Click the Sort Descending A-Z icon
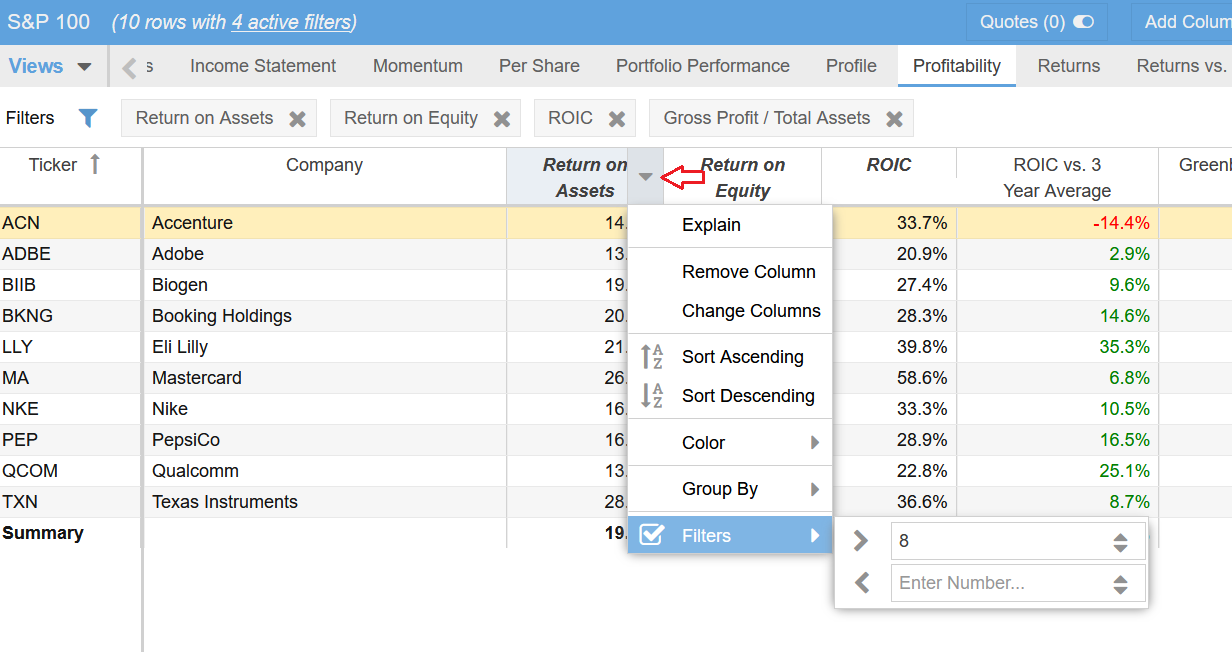Viewport: 1232px width, 652px height. (x=652, y=396)
